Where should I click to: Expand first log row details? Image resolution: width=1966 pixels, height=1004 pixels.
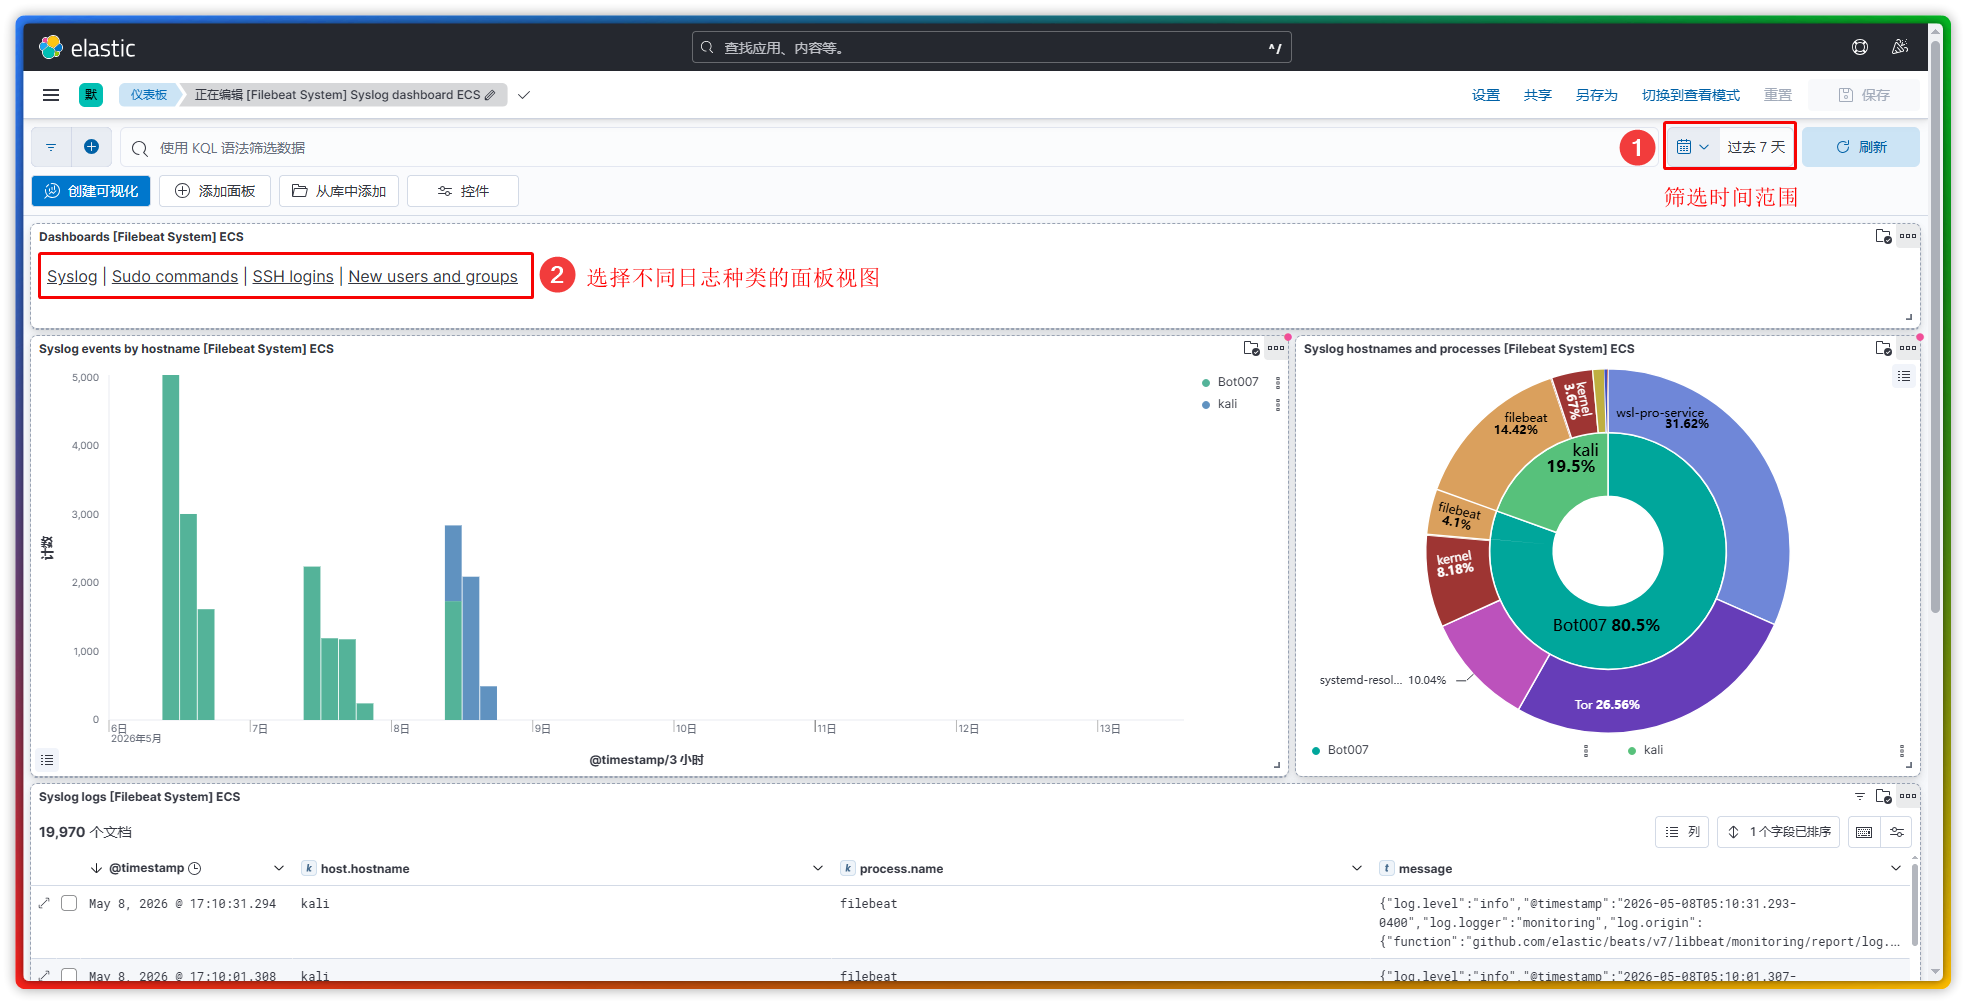(x=44, y=903)
